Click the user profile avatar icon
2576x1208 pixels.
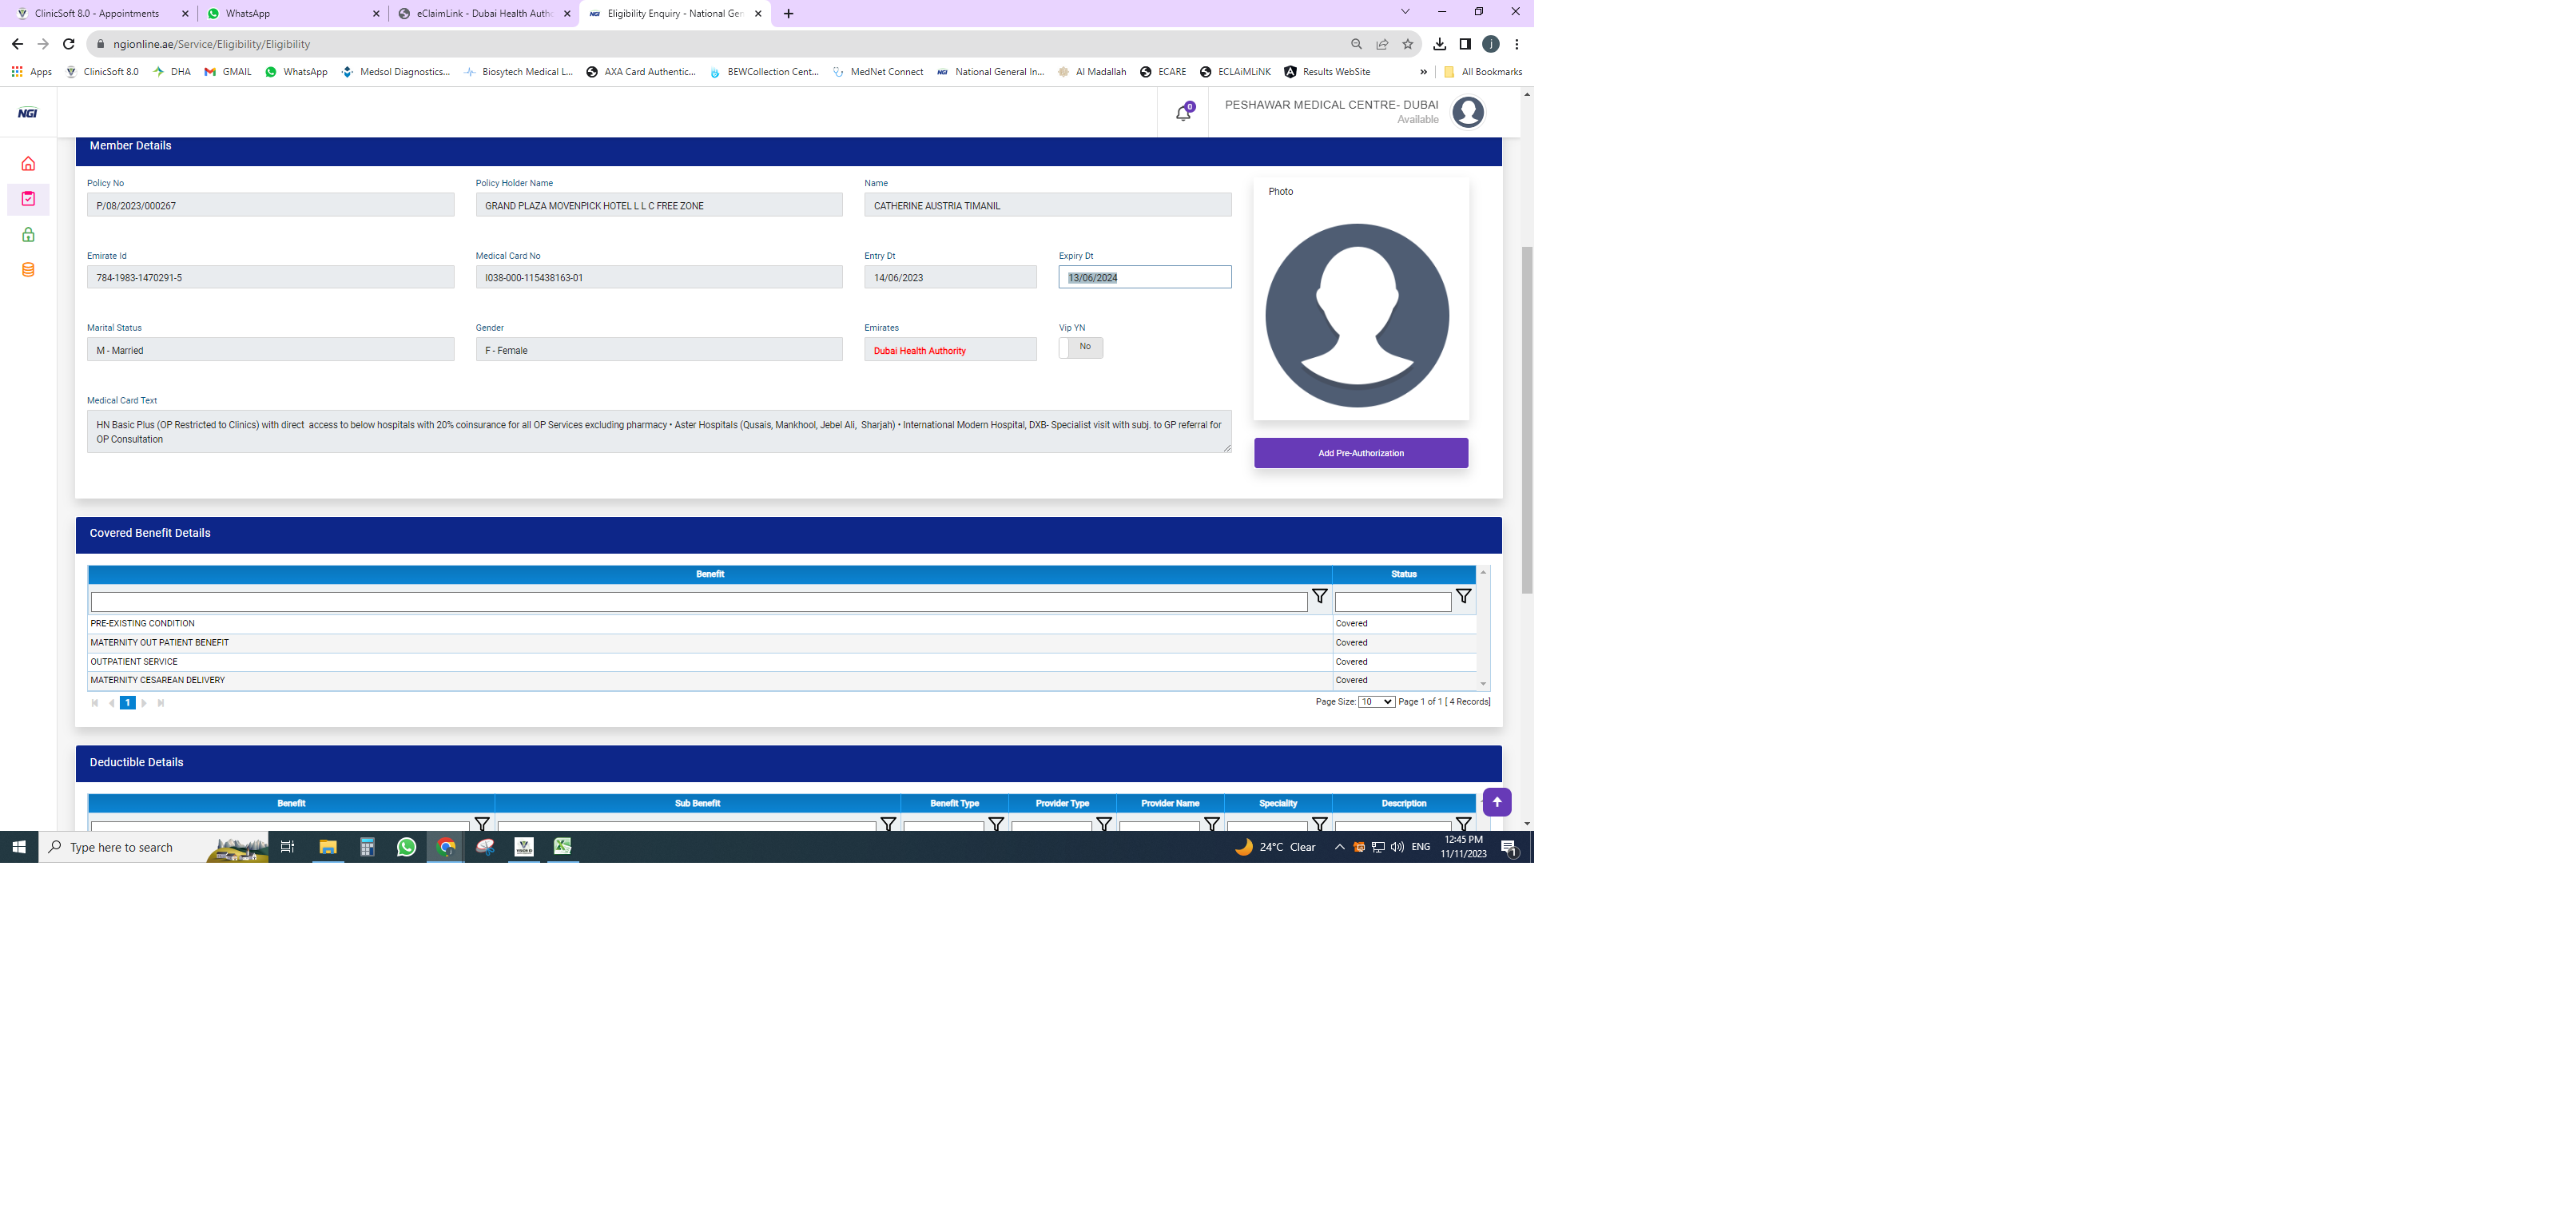(x=1467, y=112)
